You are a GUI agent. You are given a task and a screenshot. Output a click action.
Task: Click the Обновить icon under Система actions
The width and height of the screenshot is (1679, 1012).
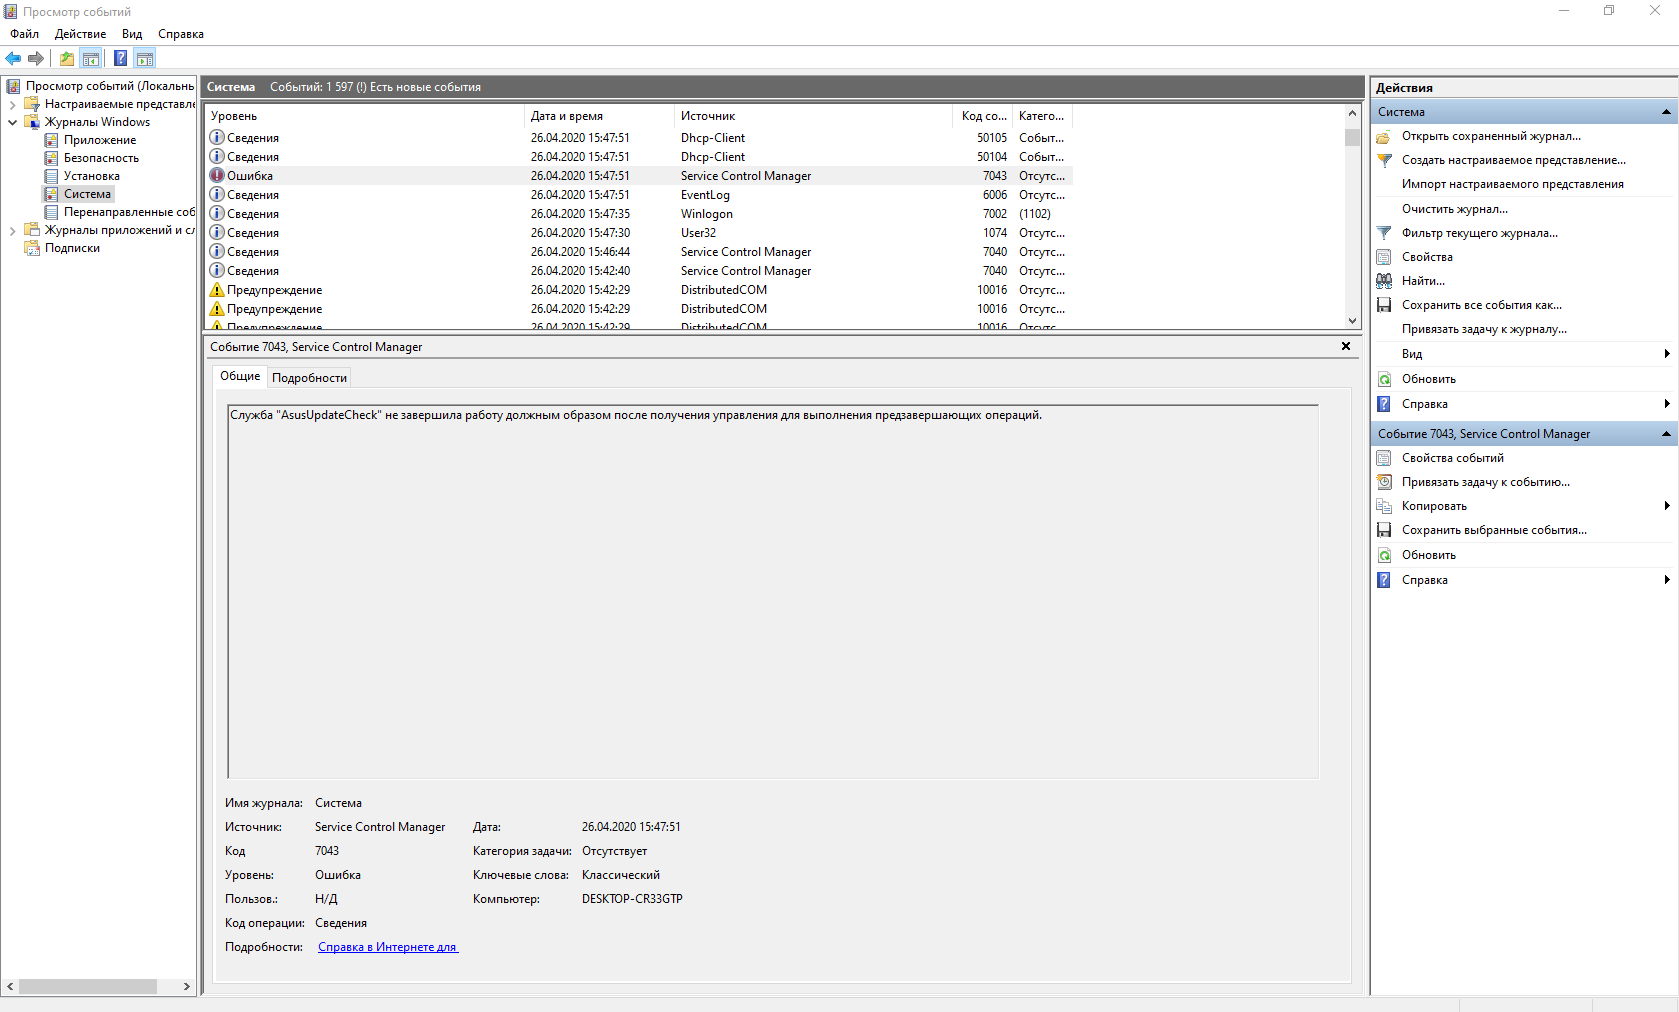[1384, 379]
